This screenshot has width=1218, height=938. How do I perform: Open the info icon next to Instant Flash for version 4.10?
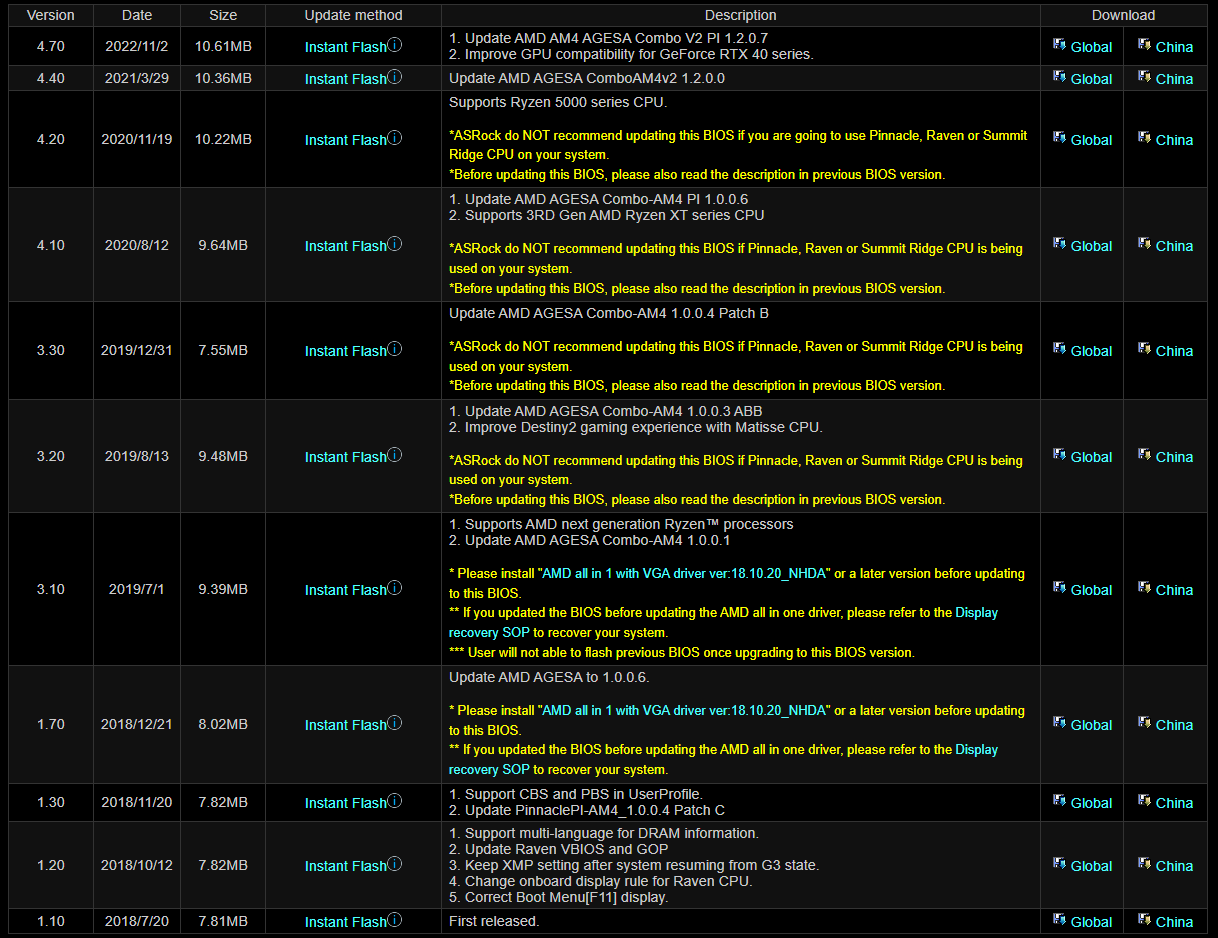(394, 244)
